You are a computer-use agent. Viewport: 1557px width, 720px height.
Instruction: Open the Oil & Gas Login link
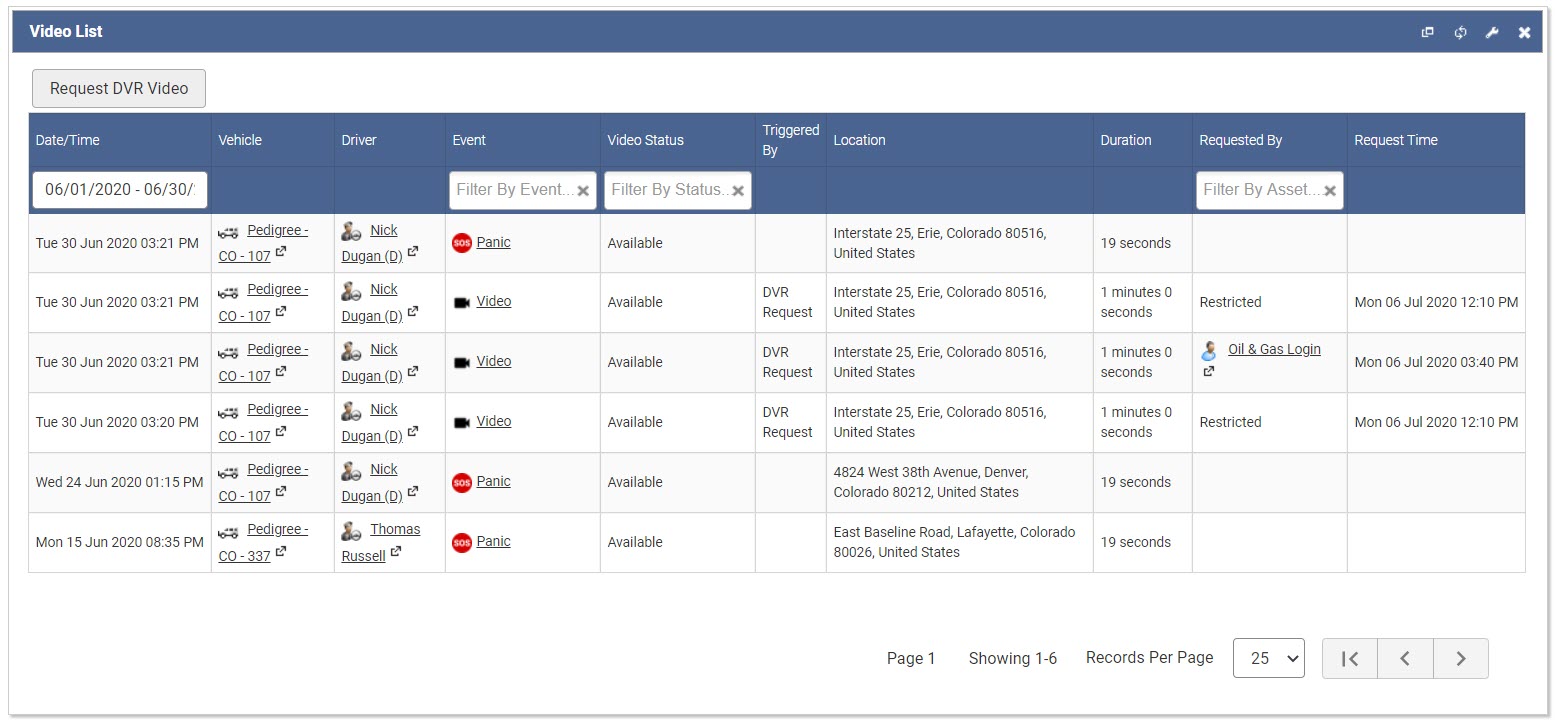tap(1274, 349)
